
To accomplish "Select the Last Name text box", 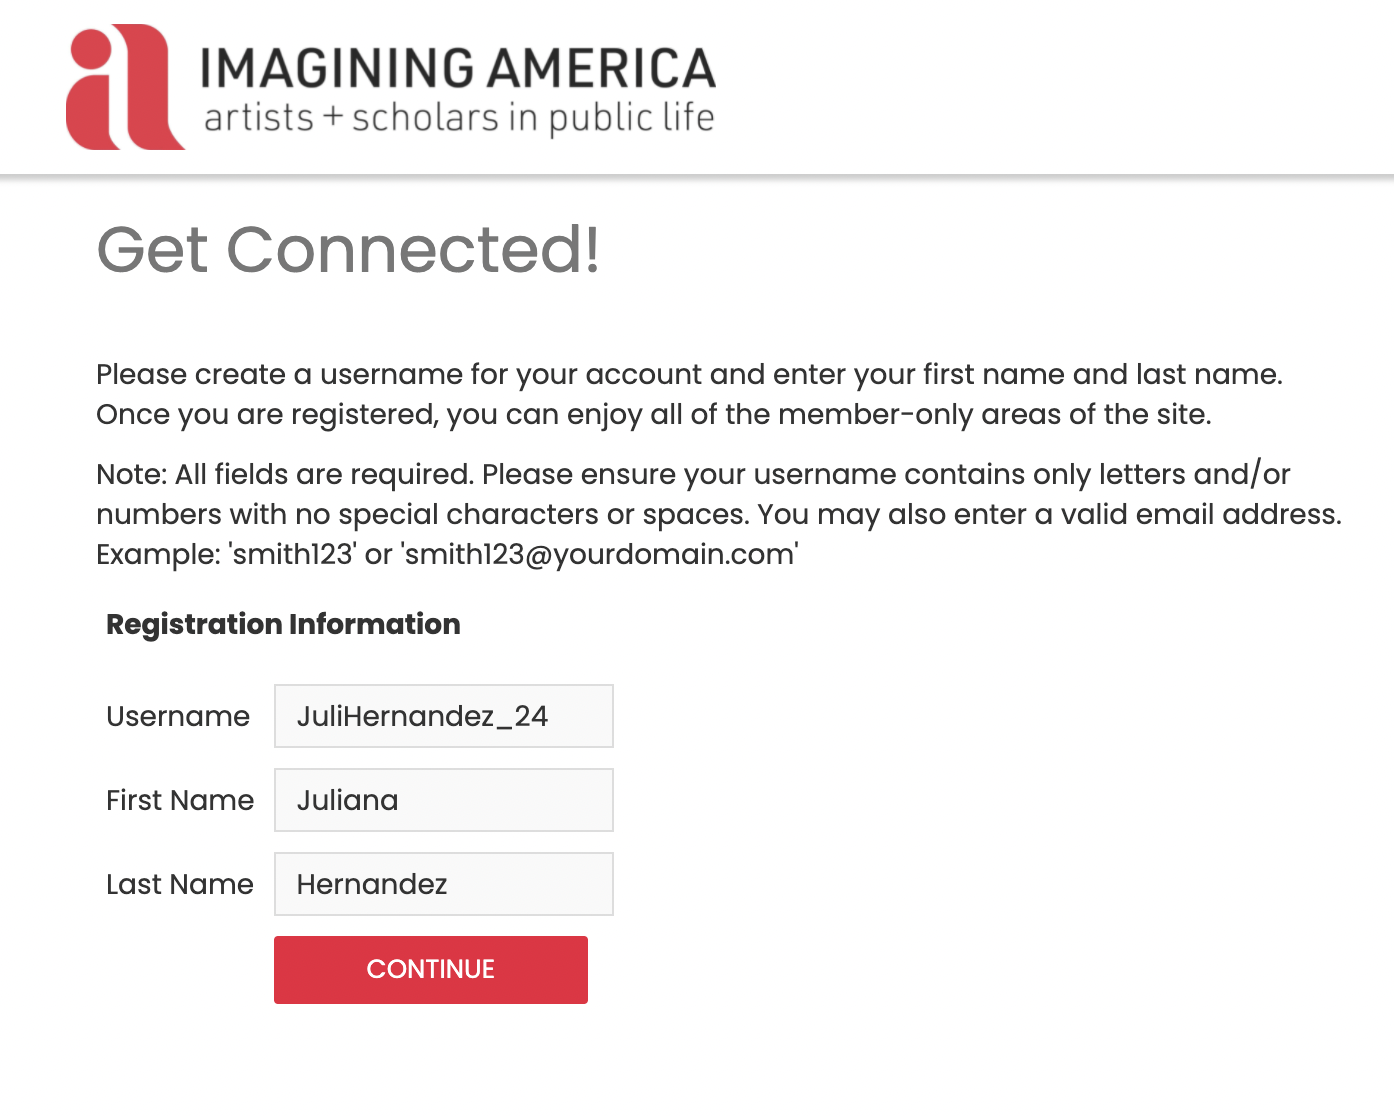I will pyautogui.click(x=443, y=884).
